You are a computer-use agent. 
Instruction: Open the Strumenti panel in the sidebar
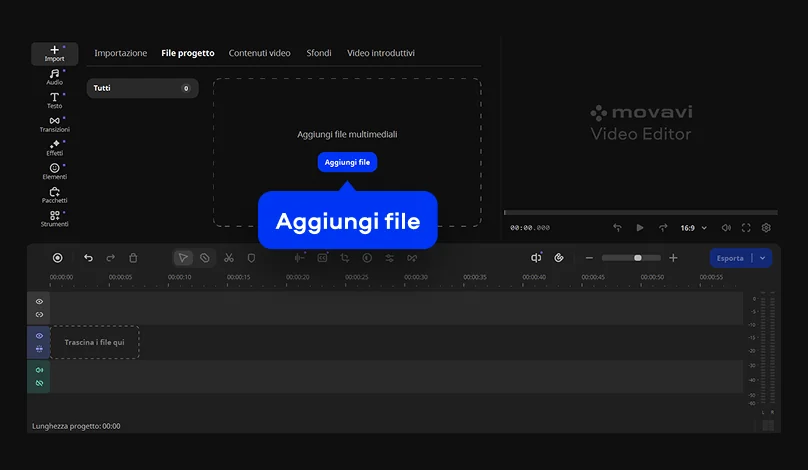click(54, 218)
